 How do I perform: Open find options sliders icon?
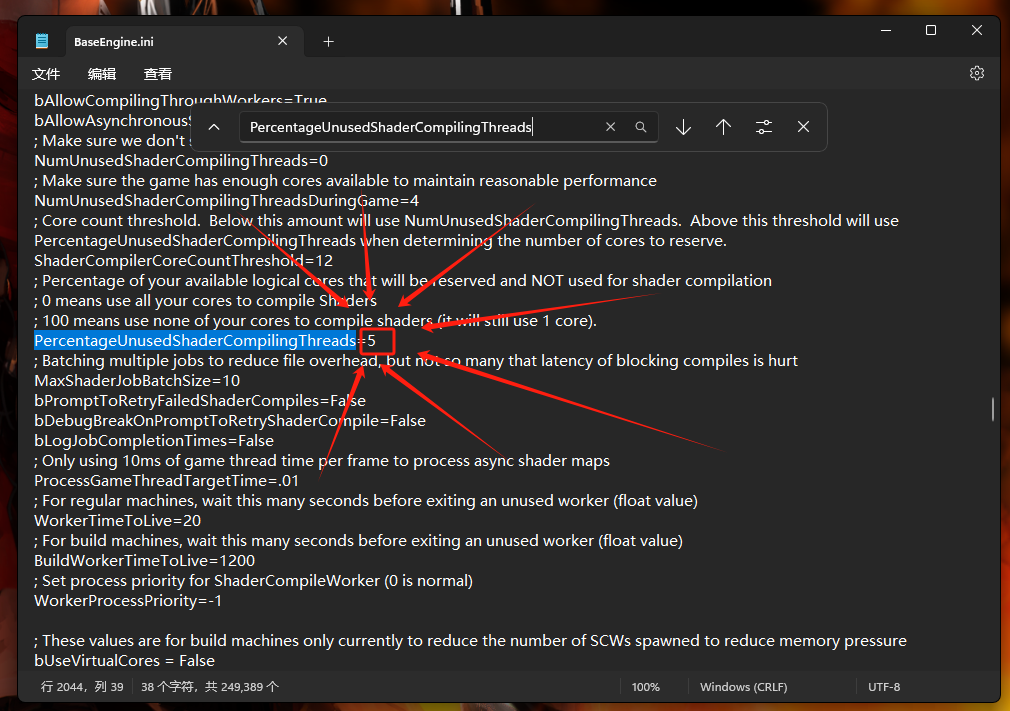tap(764, 127)
